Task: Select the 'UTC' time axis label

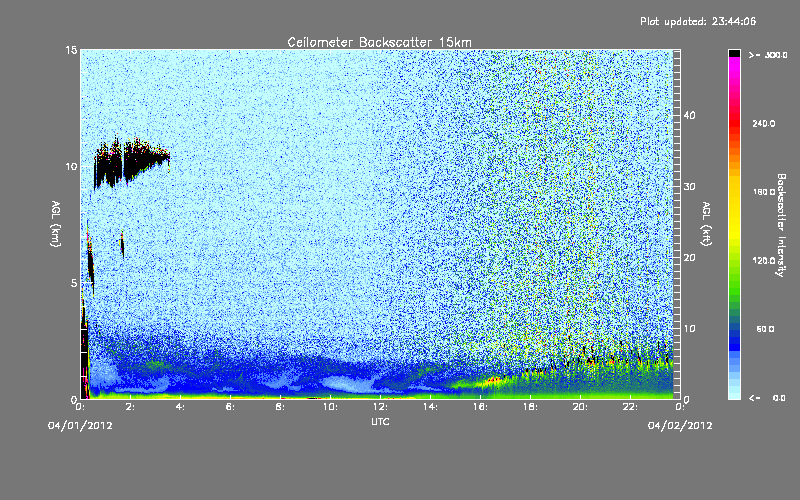Action: tap(380, 421)
